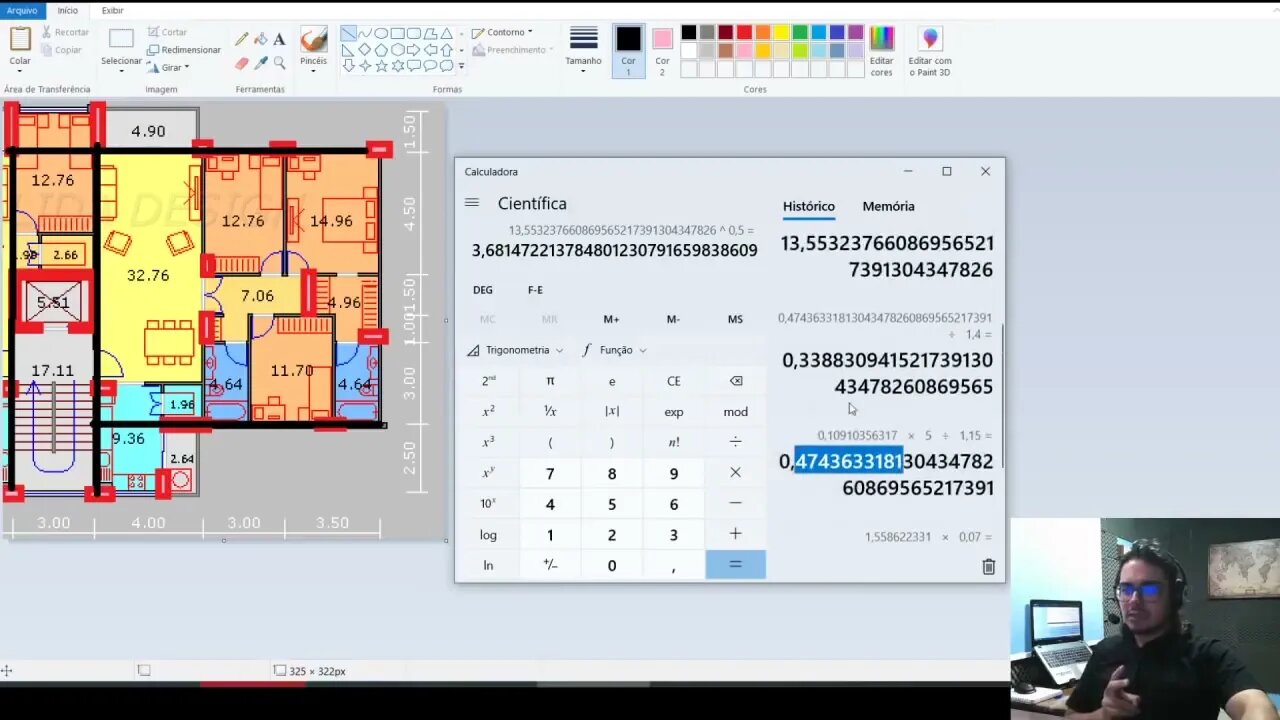Open the Função dropdown in calculator

pyautogui.click(x=614, y=350)
